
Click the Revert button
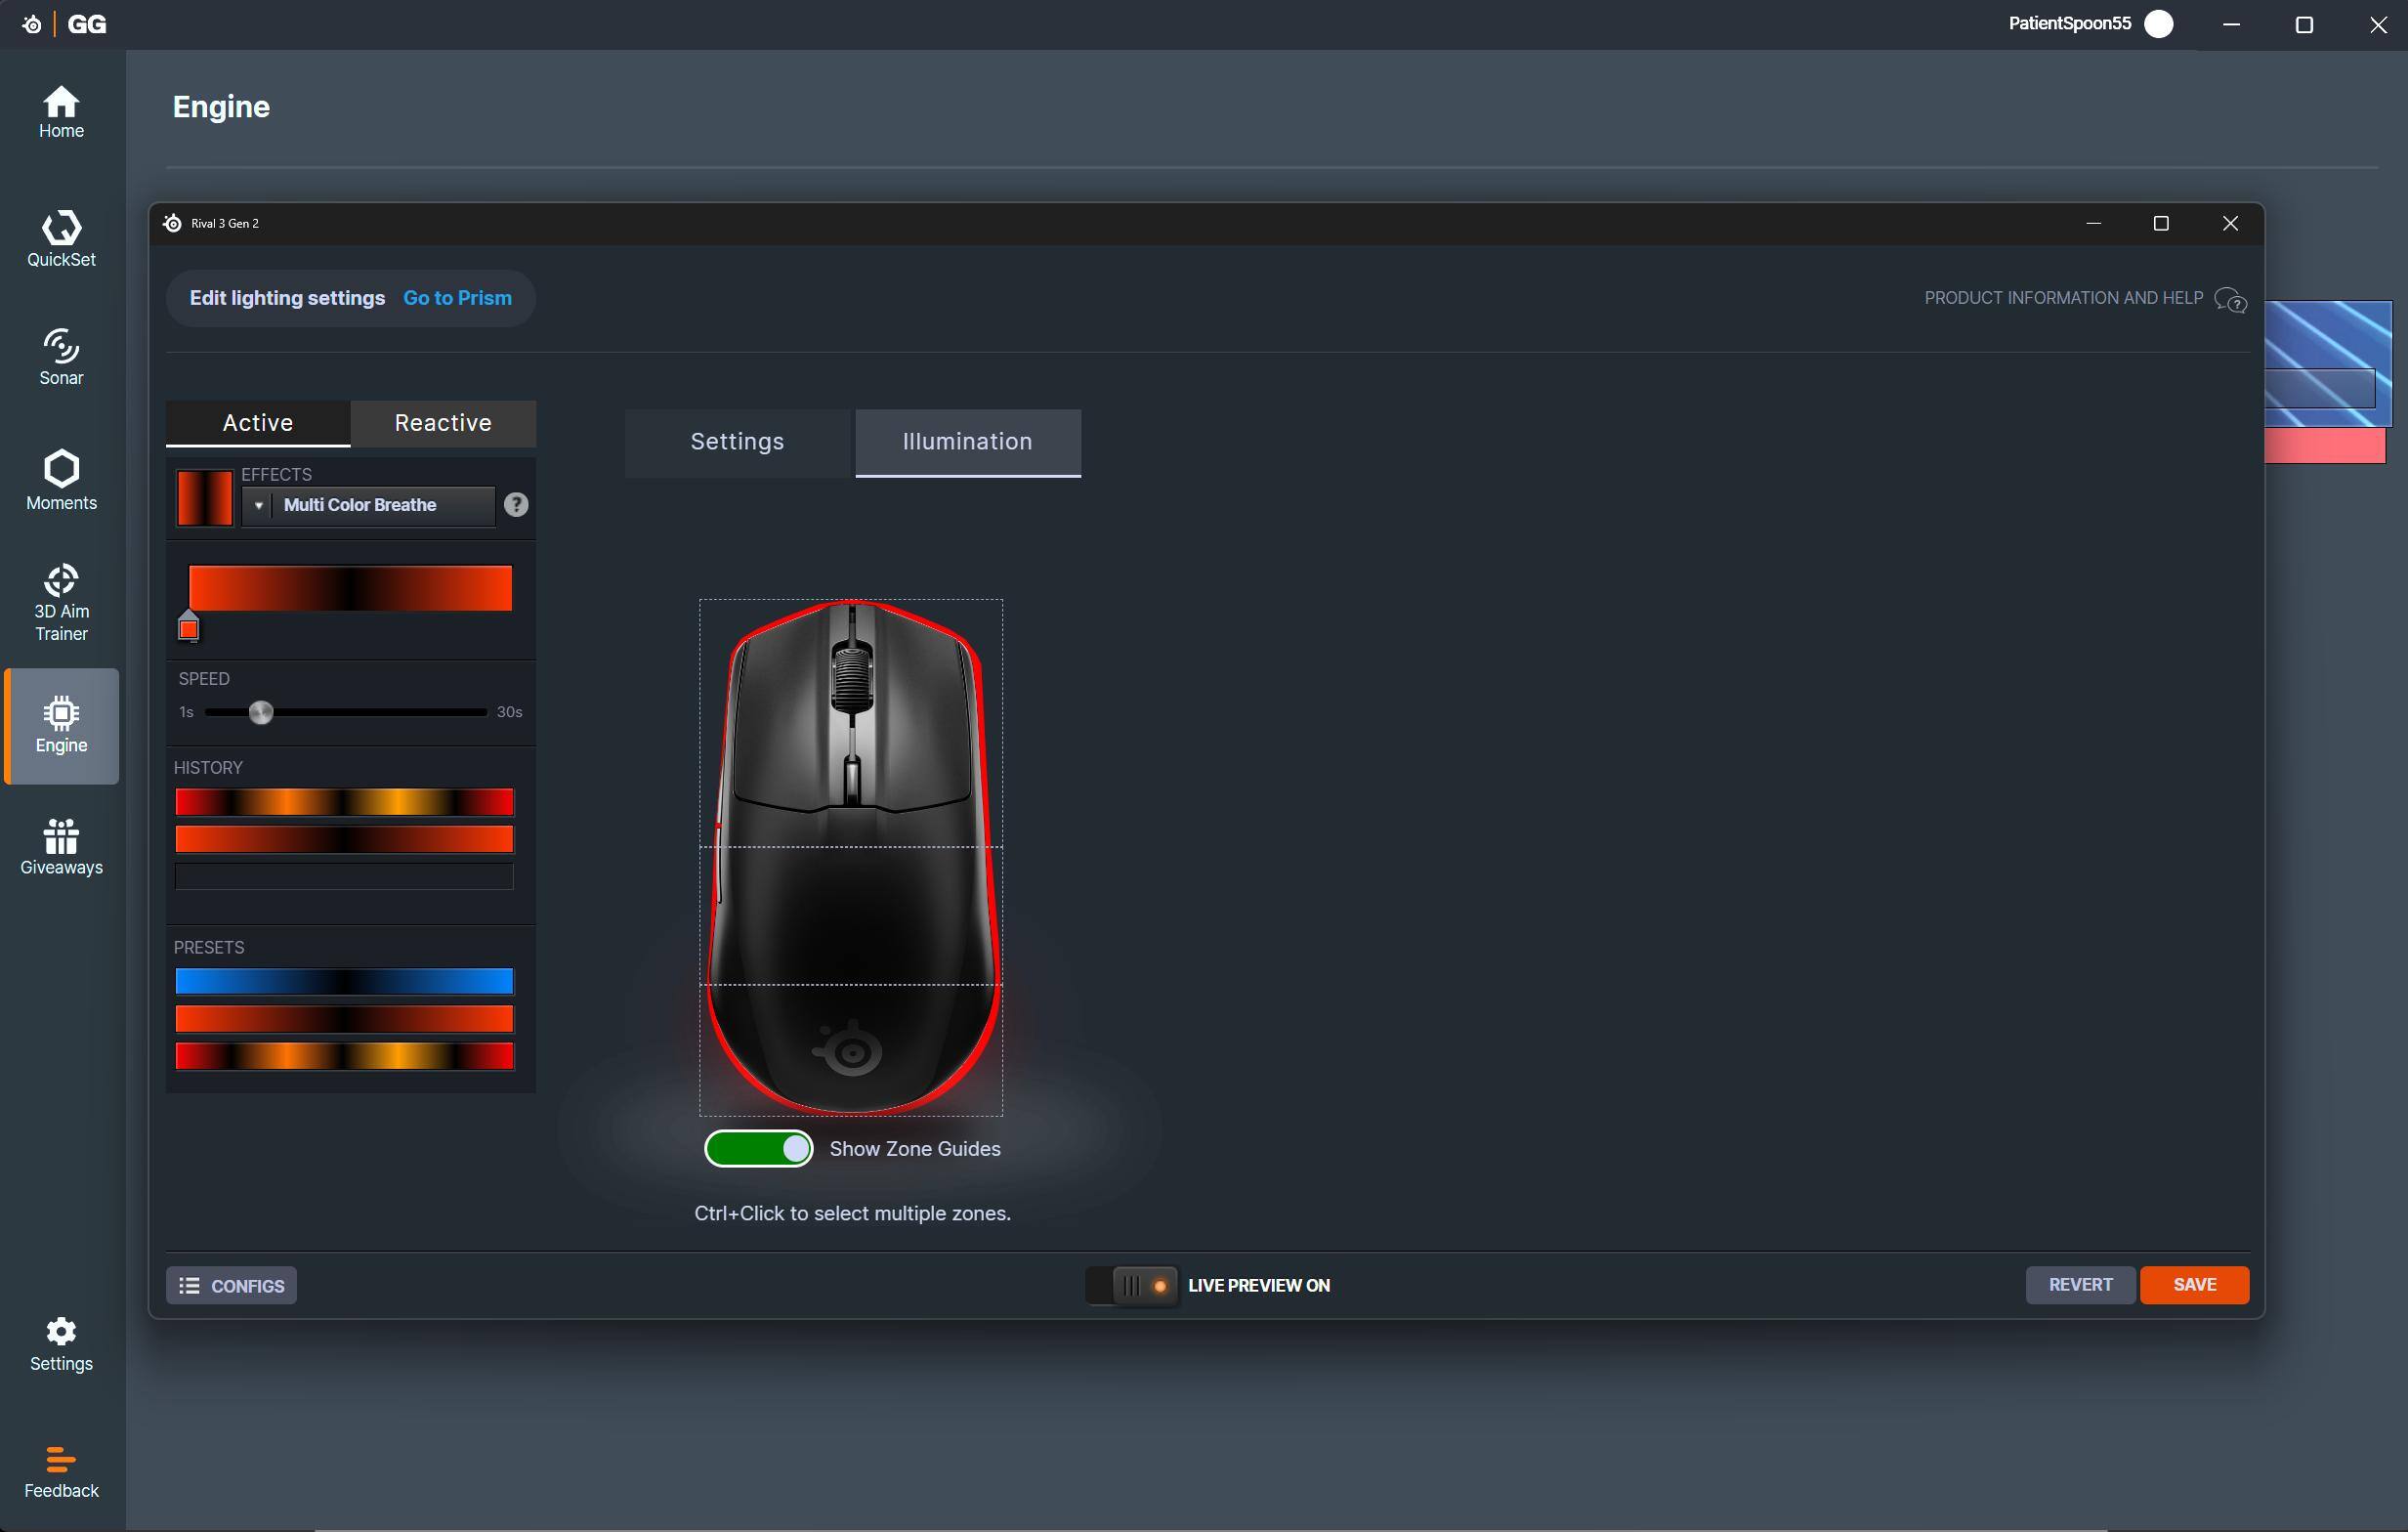tap(2080, 1285)
